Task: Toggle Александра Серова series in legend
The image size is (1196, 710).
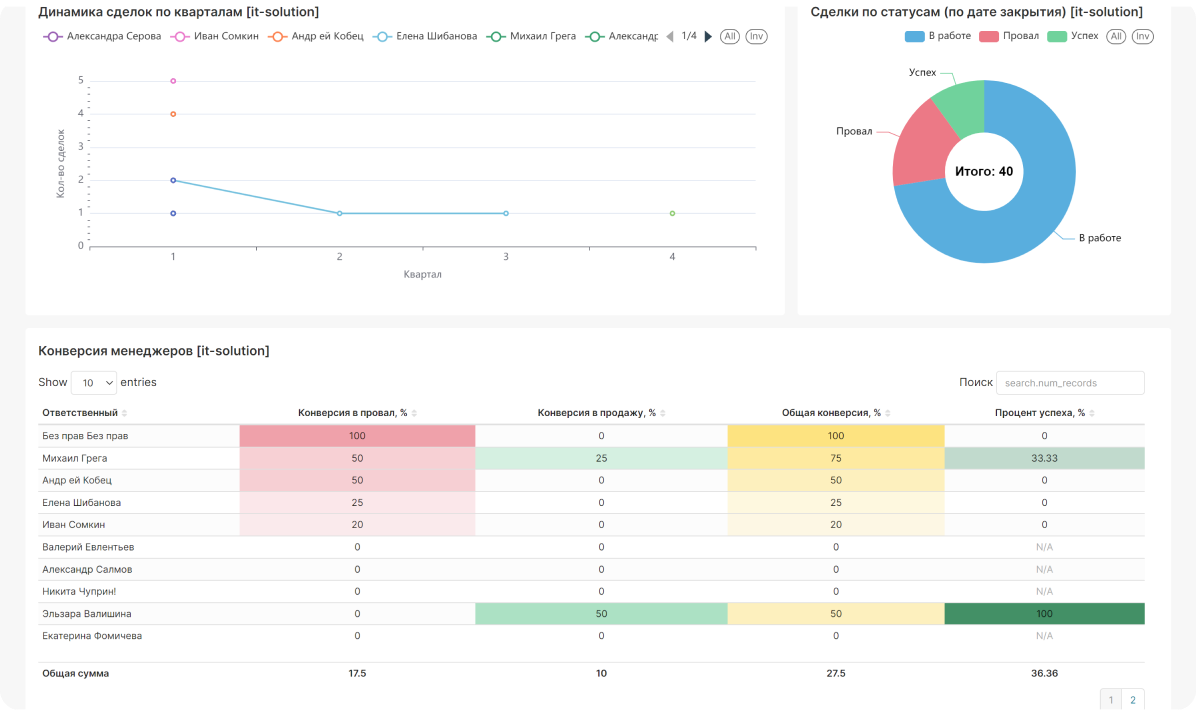Action: click(x=102, y=36)
